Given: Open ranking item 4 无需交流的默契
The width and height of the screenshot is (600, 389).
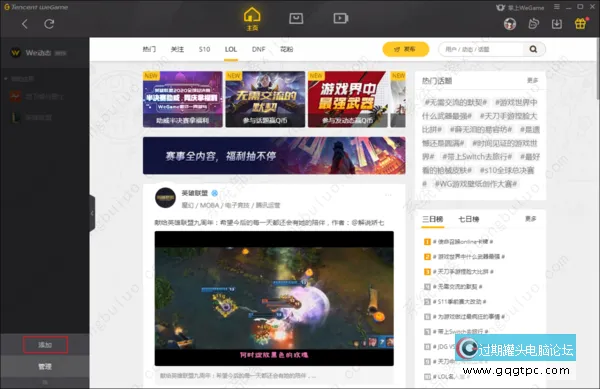Looking at the screenshot, I should (x=453, y=286).
